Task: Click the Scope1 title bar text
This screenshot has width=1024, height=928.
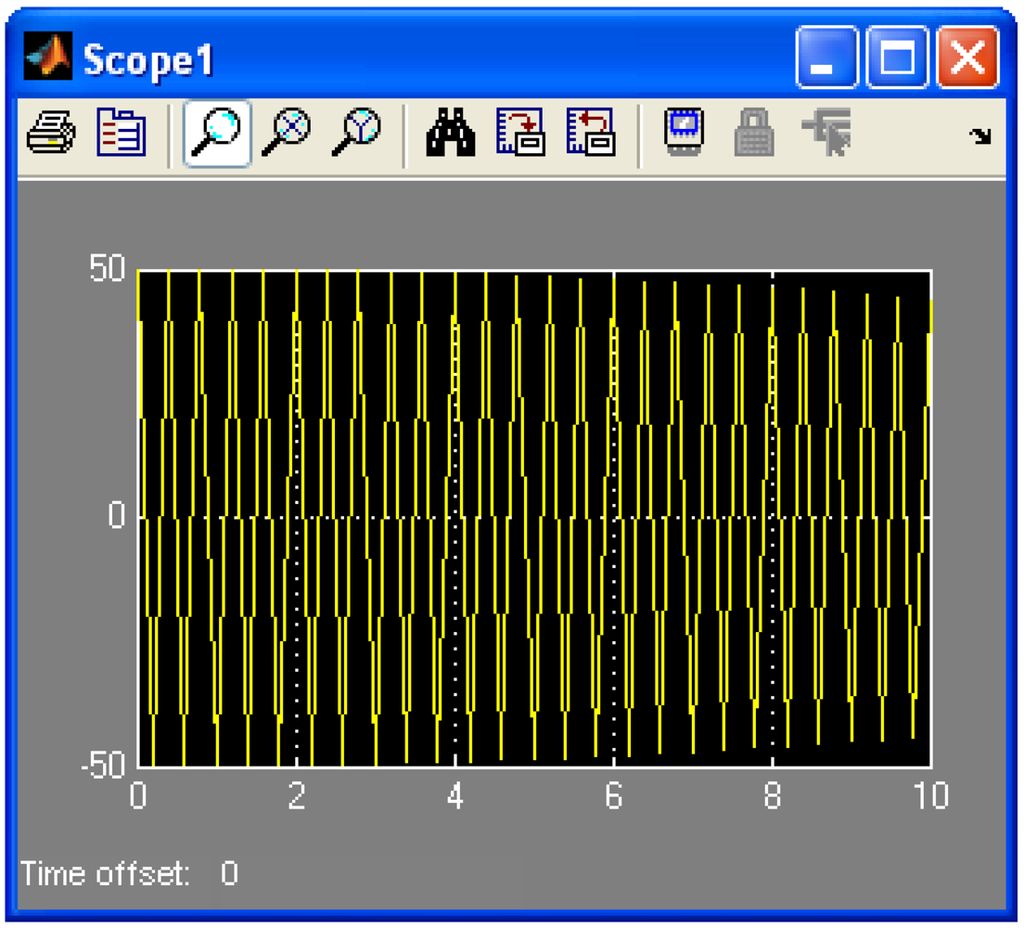Action: [148, 60]
